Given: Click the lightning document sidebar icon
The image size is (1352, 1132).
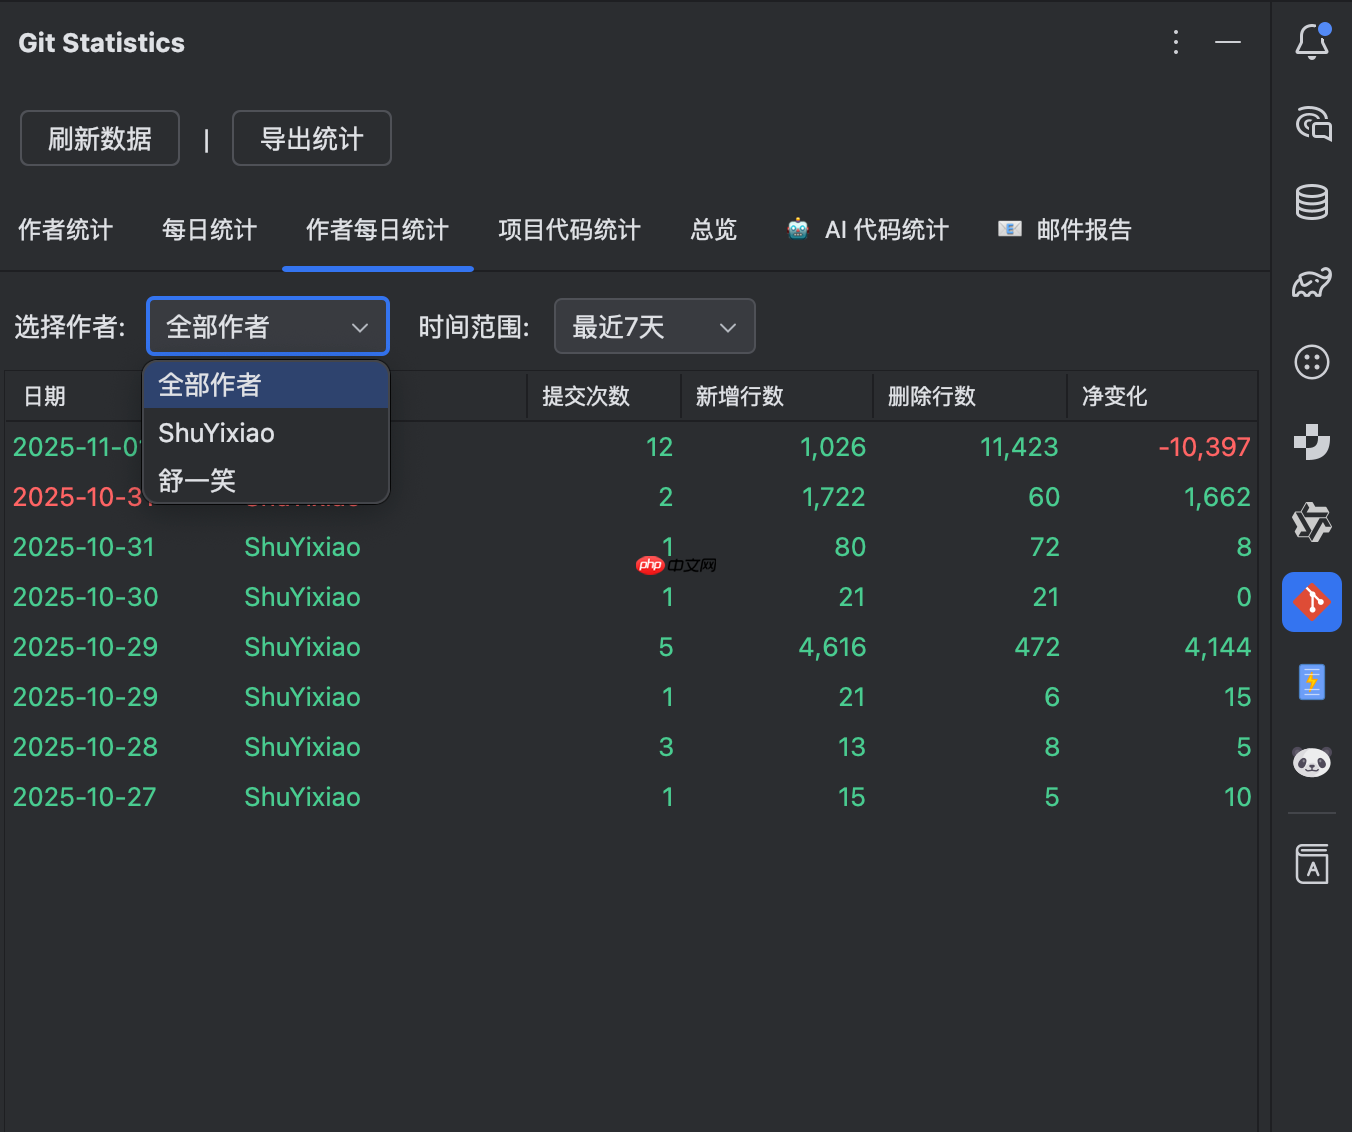Looking at the screenshot, I should point(1312,682).
